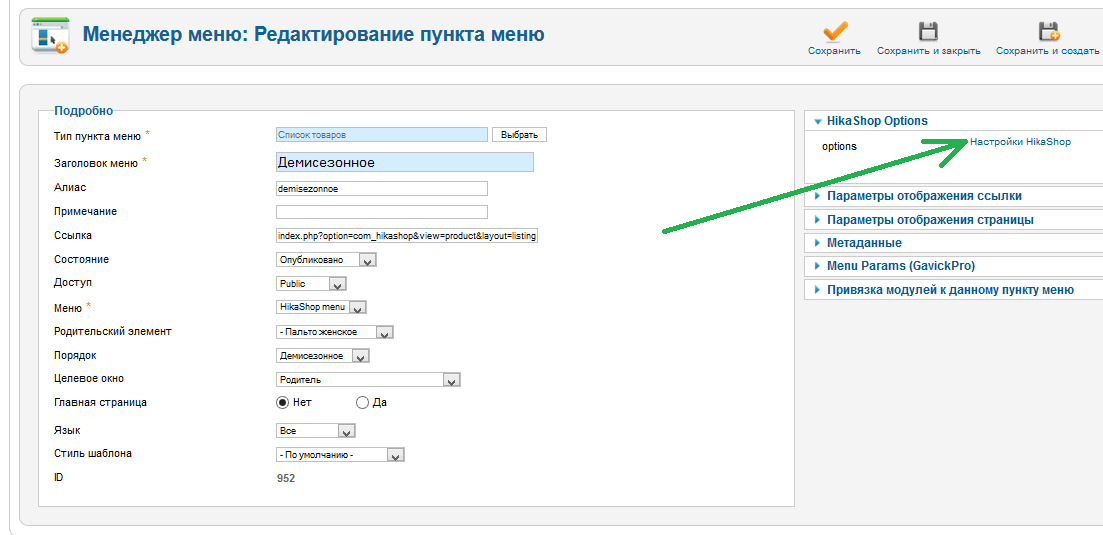Open the Стиль шаблона dropdown
This screenshot has height=535, width=1103.
coord(340,455)
